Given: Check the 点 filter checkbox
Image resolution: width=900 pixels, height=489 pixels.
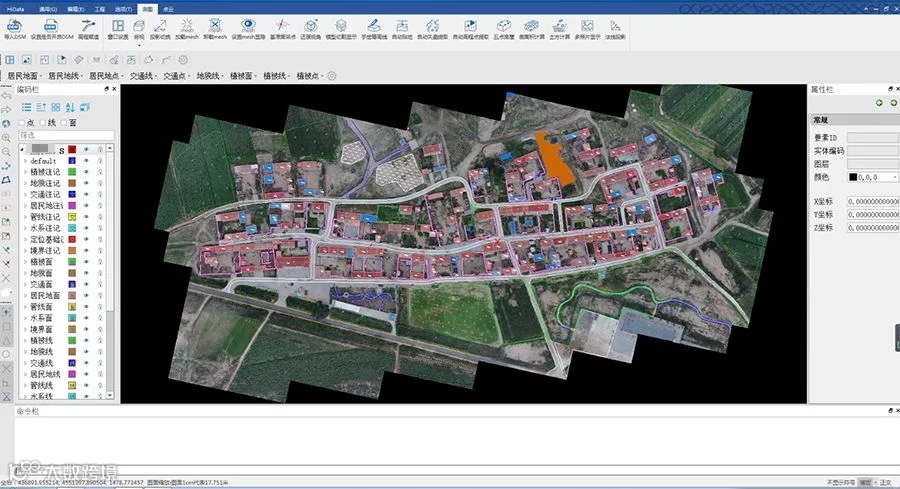Looking at the screenshot, I should [23, 123].
